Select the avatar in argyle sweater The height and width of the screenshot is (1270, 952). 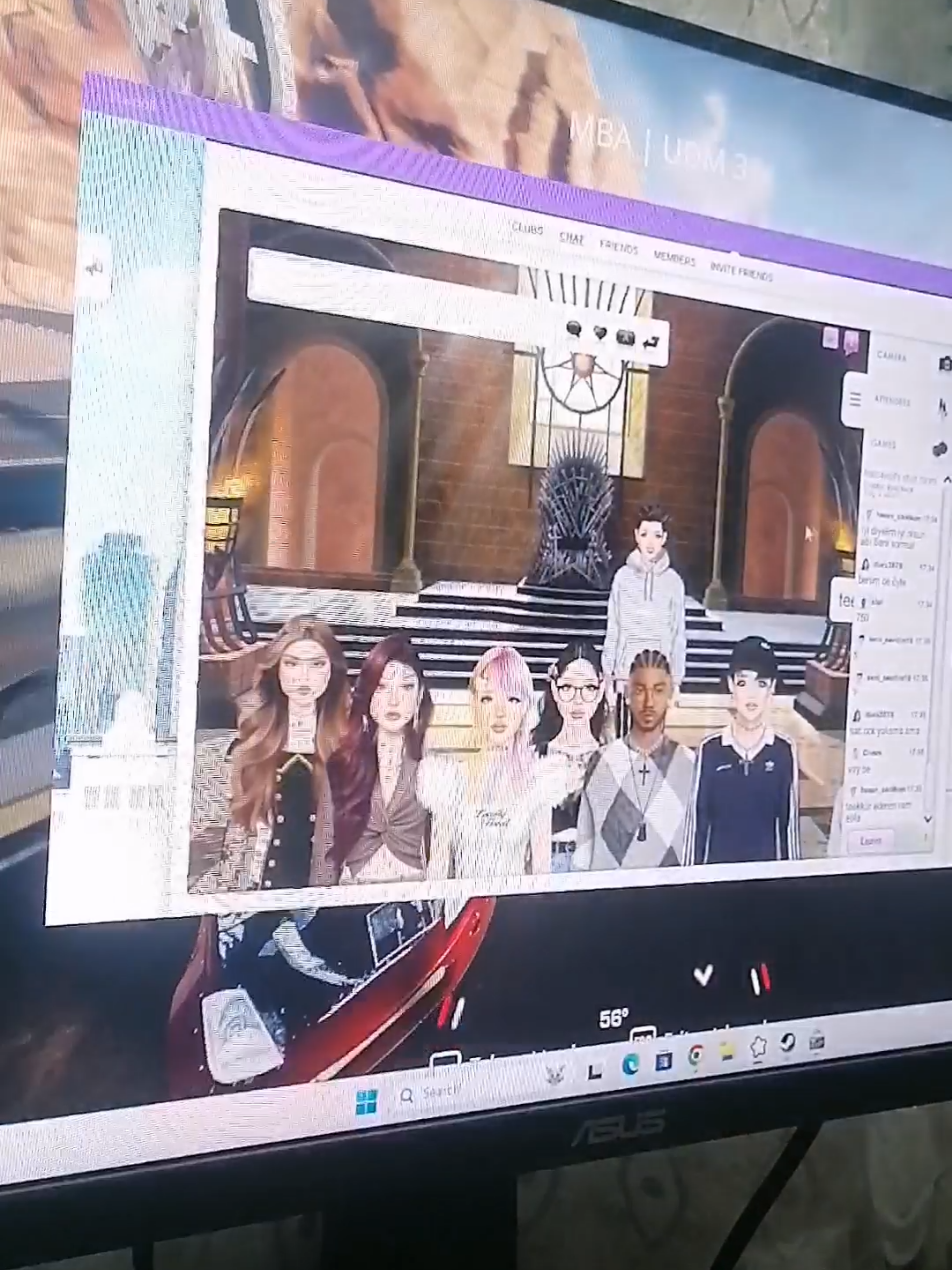(640, 760)
